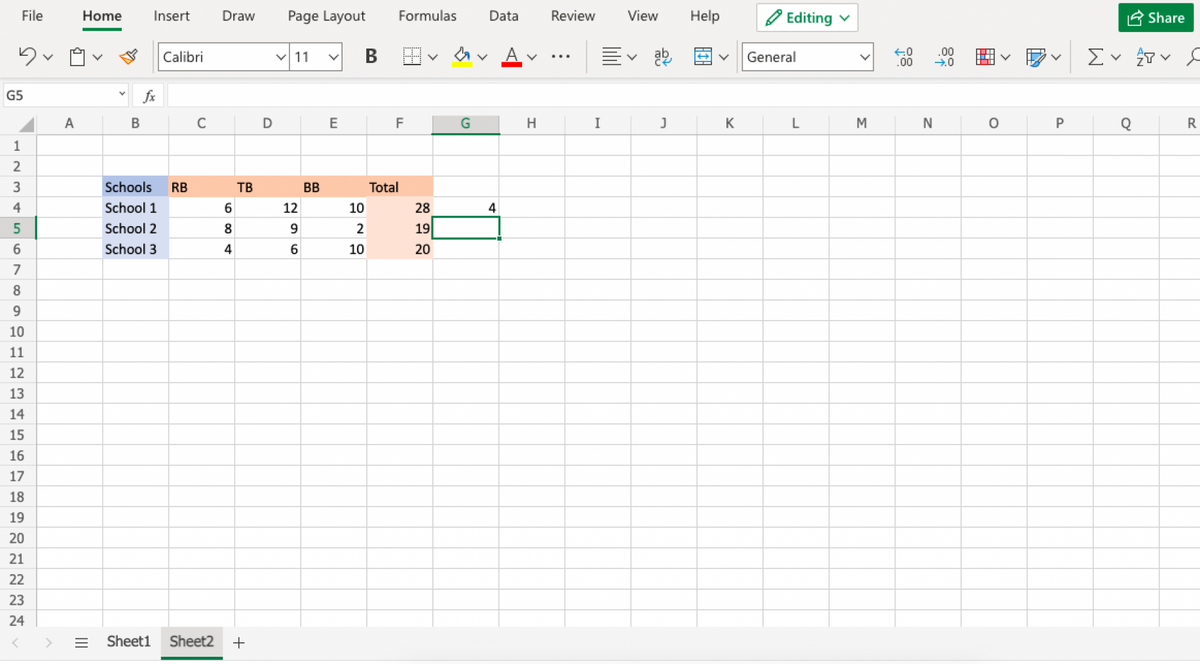Screen dimensions: 1200x664
Task: Expand the fill color dropdown arrow
Action: coord(482,57)
